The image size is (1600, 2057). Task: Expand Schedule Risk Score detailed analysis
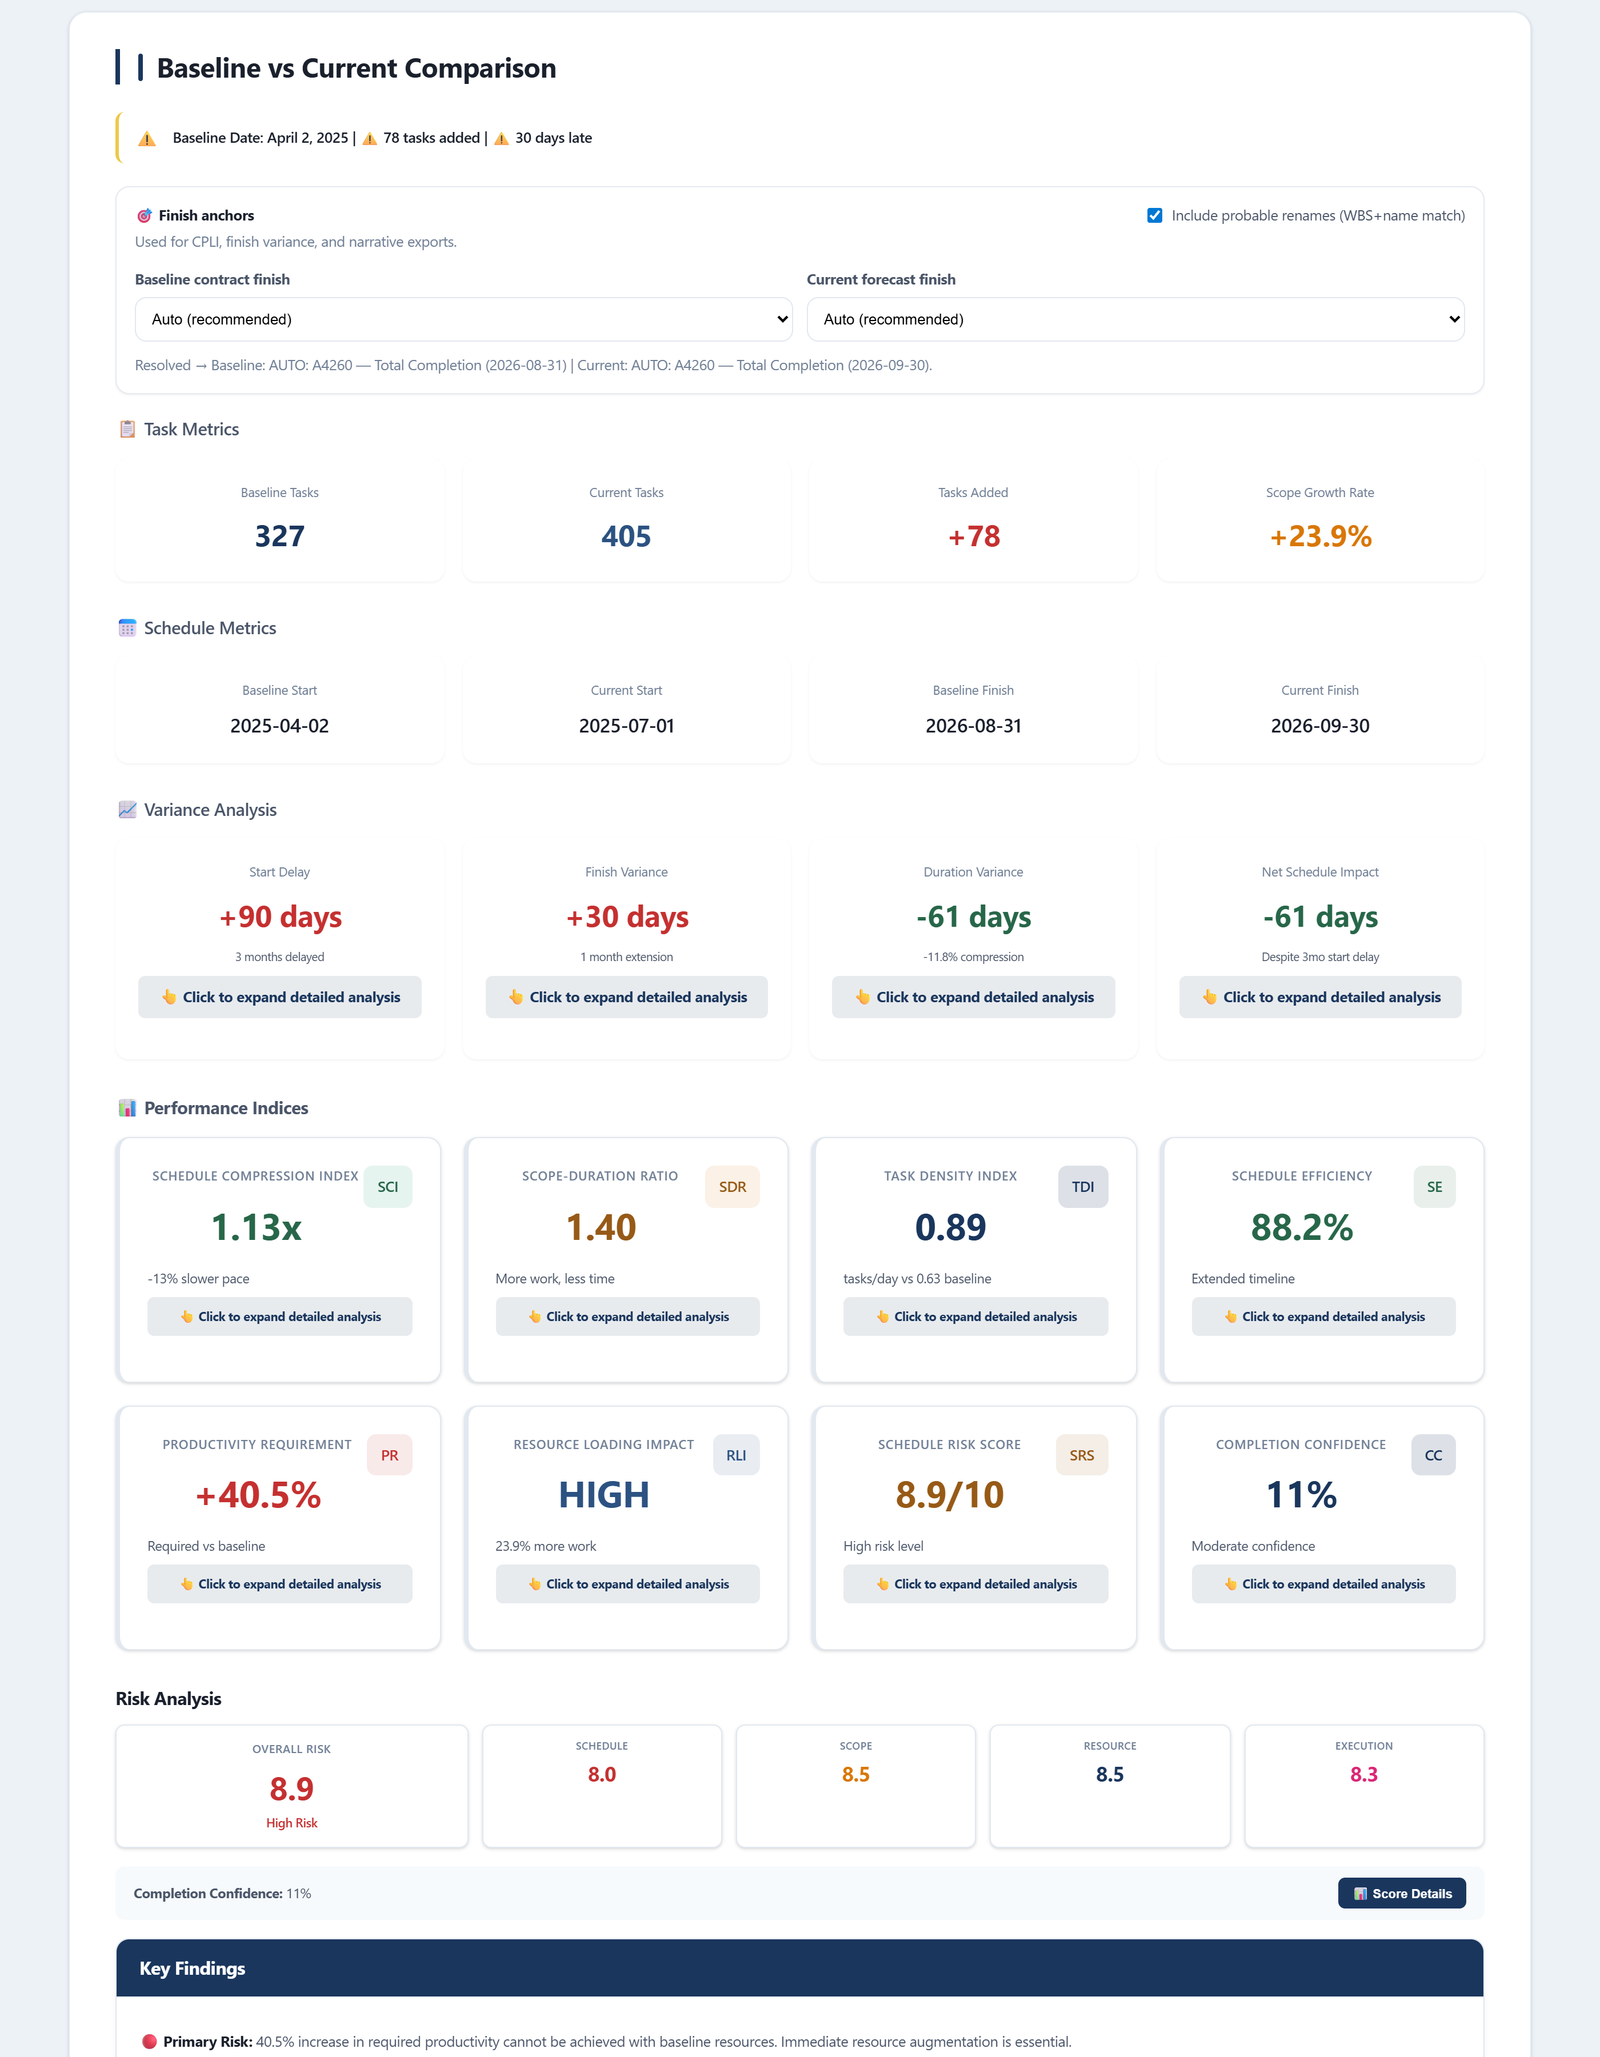click(975, 1584)
